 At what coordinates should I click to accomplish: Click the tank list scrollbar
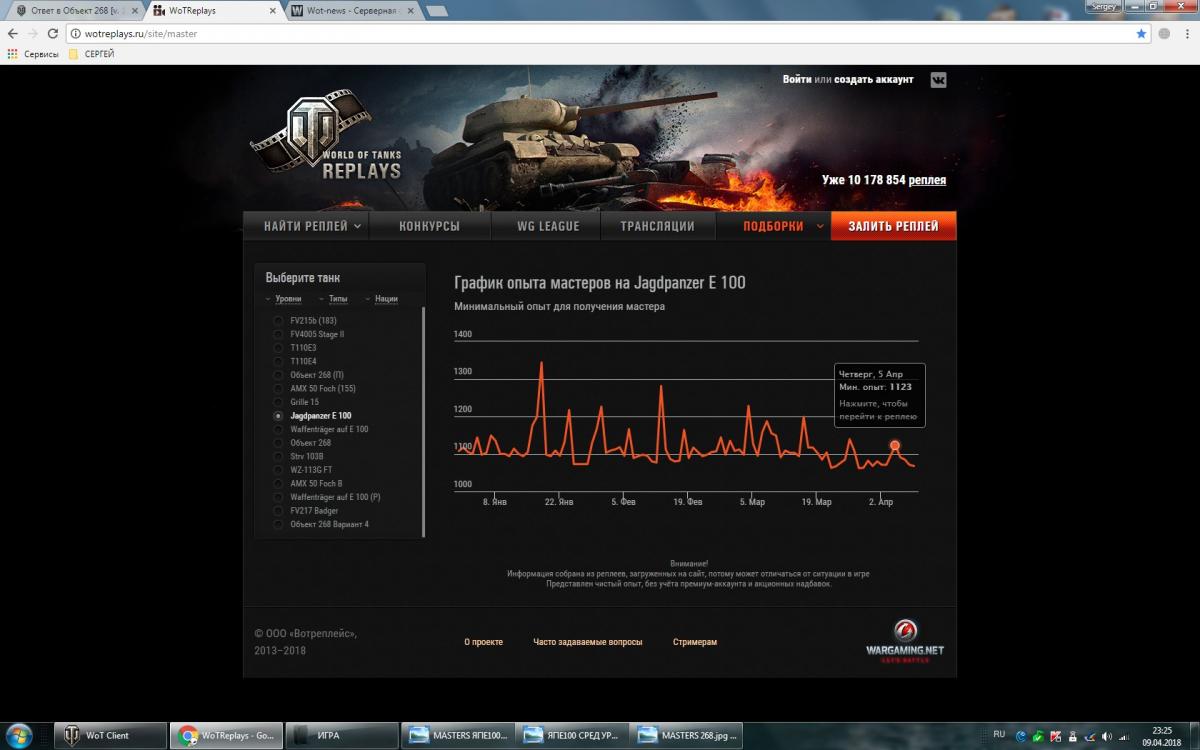423,420
